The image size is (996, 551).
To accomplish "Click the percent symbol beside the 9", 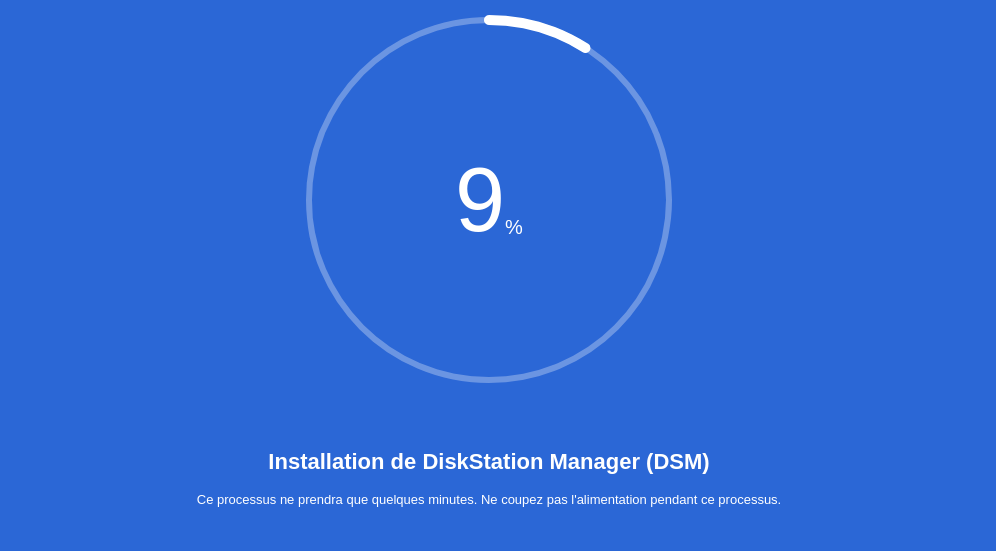I will click(x=514, y=227).
